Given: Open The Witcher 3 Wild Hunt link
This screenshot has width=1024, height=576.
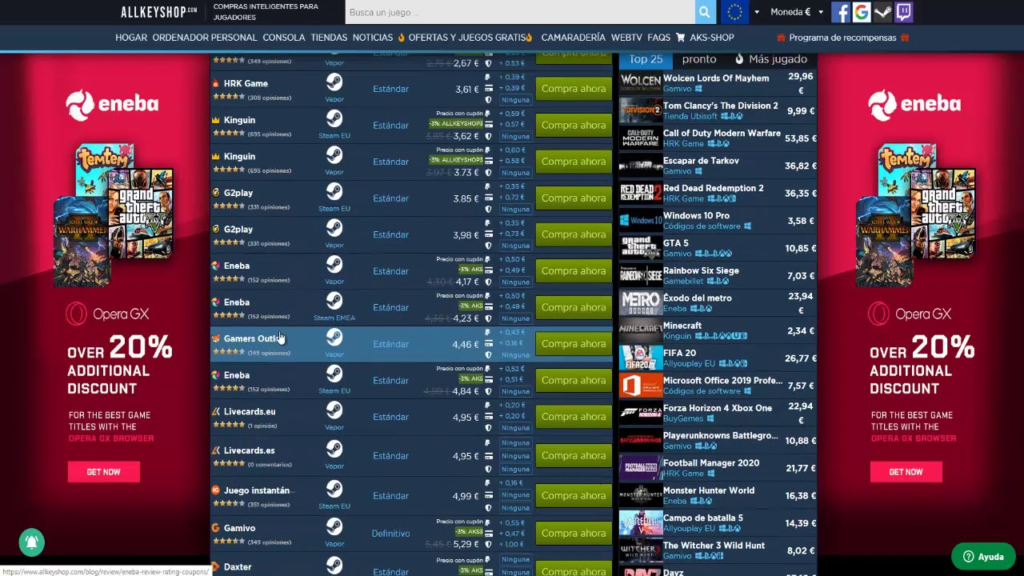Looking at the screenshot, I should (714, 545).
